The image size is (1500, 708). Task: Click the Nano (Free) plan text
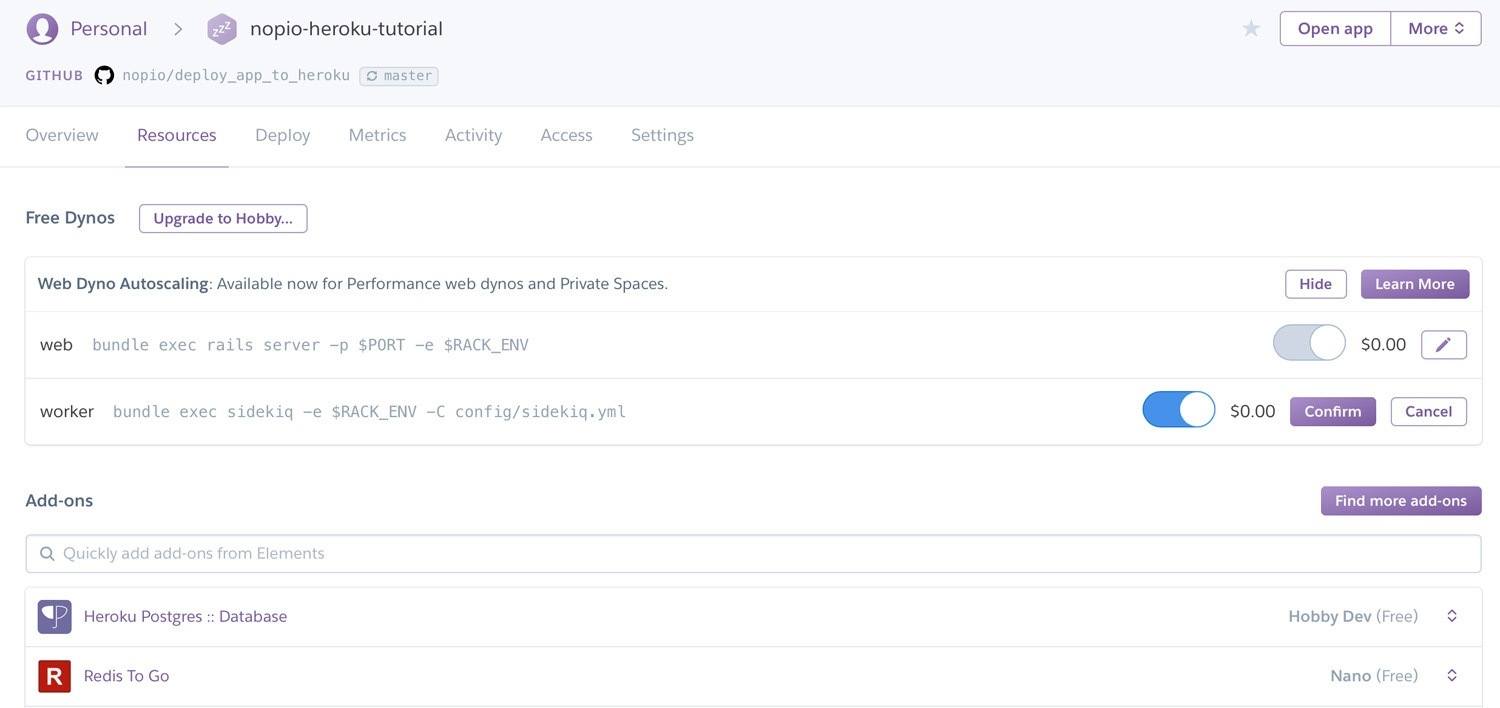pyautogui.click(x=1374, y=676)
